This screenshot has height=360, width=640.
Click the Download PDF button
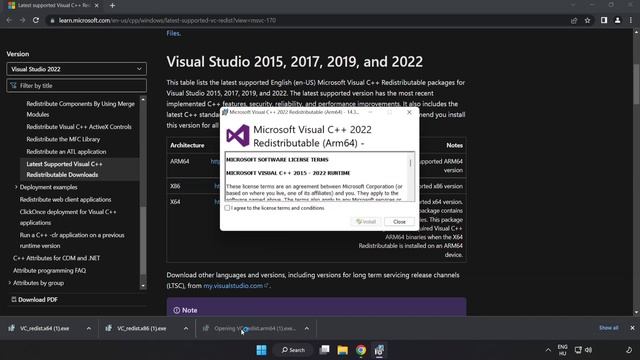[34, 300]
